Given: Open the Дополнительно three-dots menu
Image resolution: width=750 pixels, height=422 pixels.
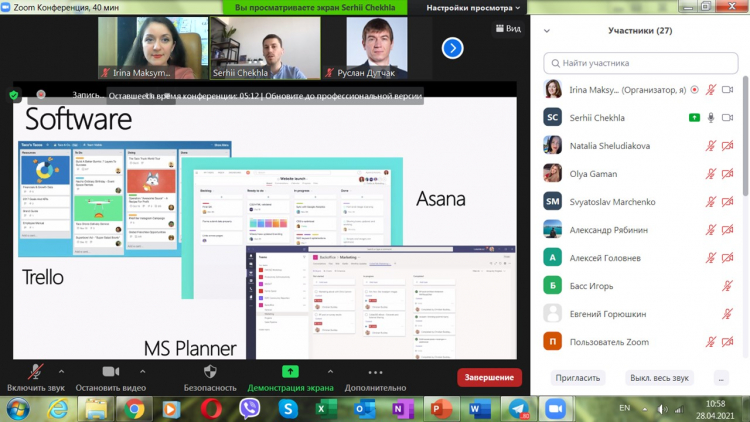Looking at the screenshot, I should tap(375, 370).
